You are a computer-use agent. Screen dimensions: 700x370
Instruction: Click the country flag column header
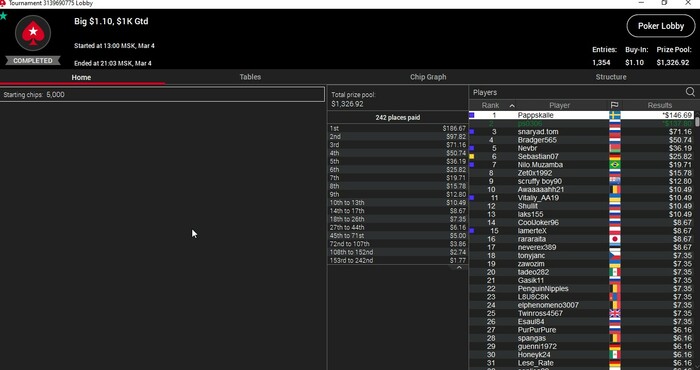click(x=614, y=105)
